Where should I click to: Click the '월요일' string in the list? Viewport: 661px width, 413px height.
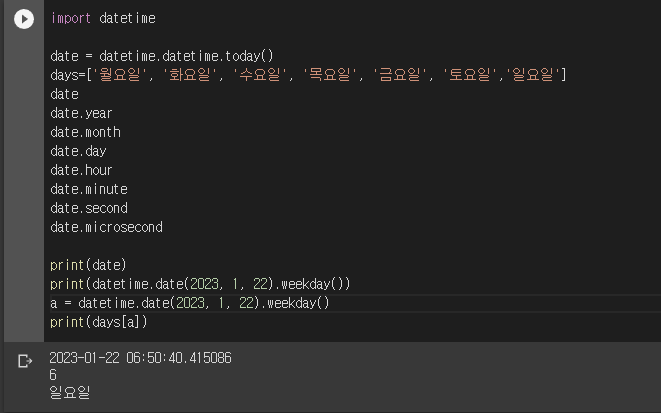coord(119,75)
